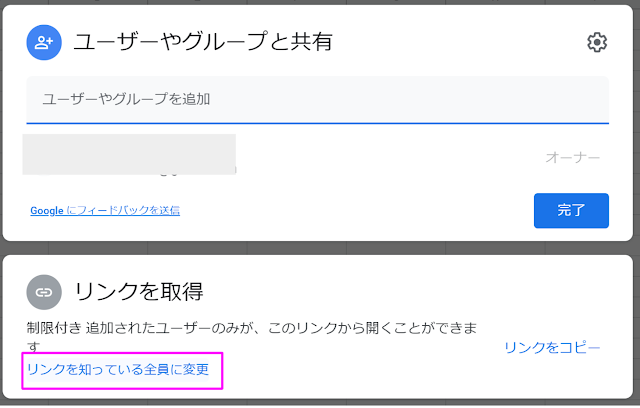This screenshot has width=640, height=408.
Task: Click the オーナー role label
Action: (x=573, y=157)
